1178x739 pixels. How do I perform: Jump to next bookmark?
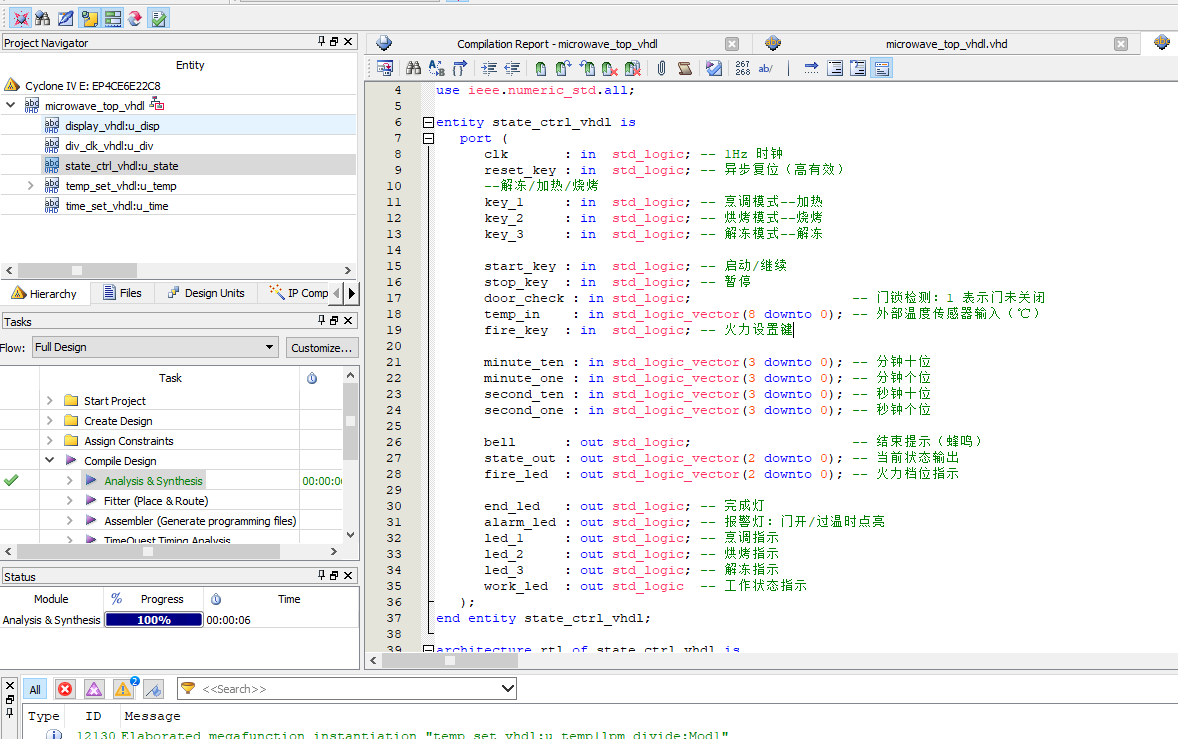pos(563,68)
